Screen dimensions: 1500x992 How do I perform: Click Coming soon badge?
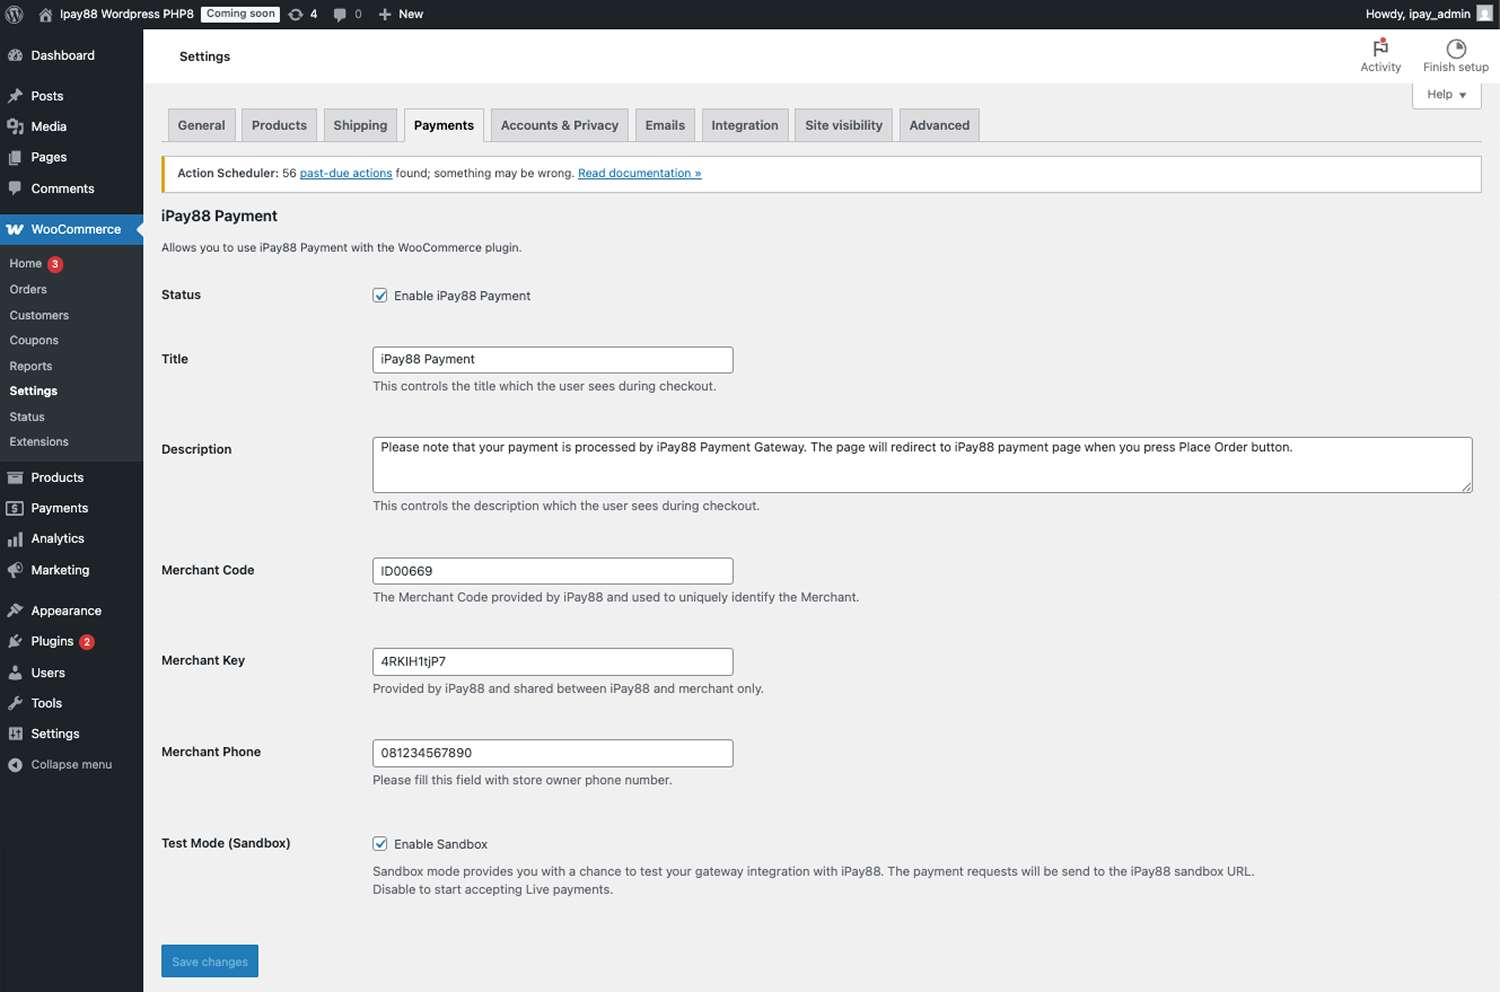[241, 14]
